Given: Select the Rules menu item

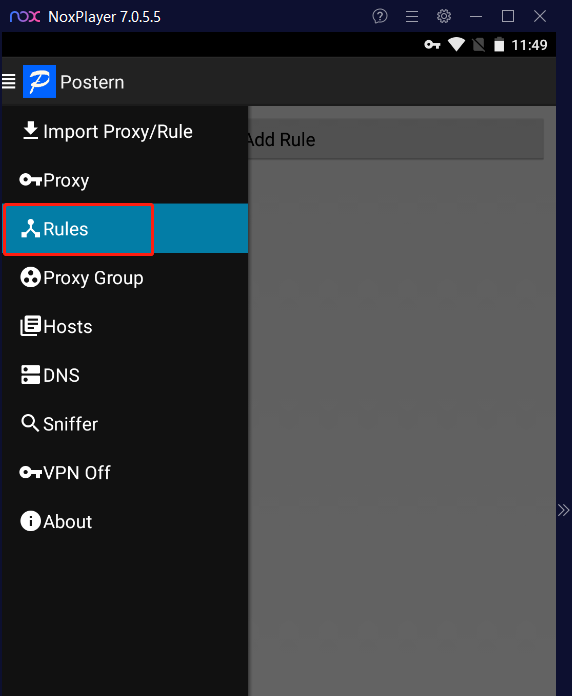Looking at the screenshot, I should [125, 229].
